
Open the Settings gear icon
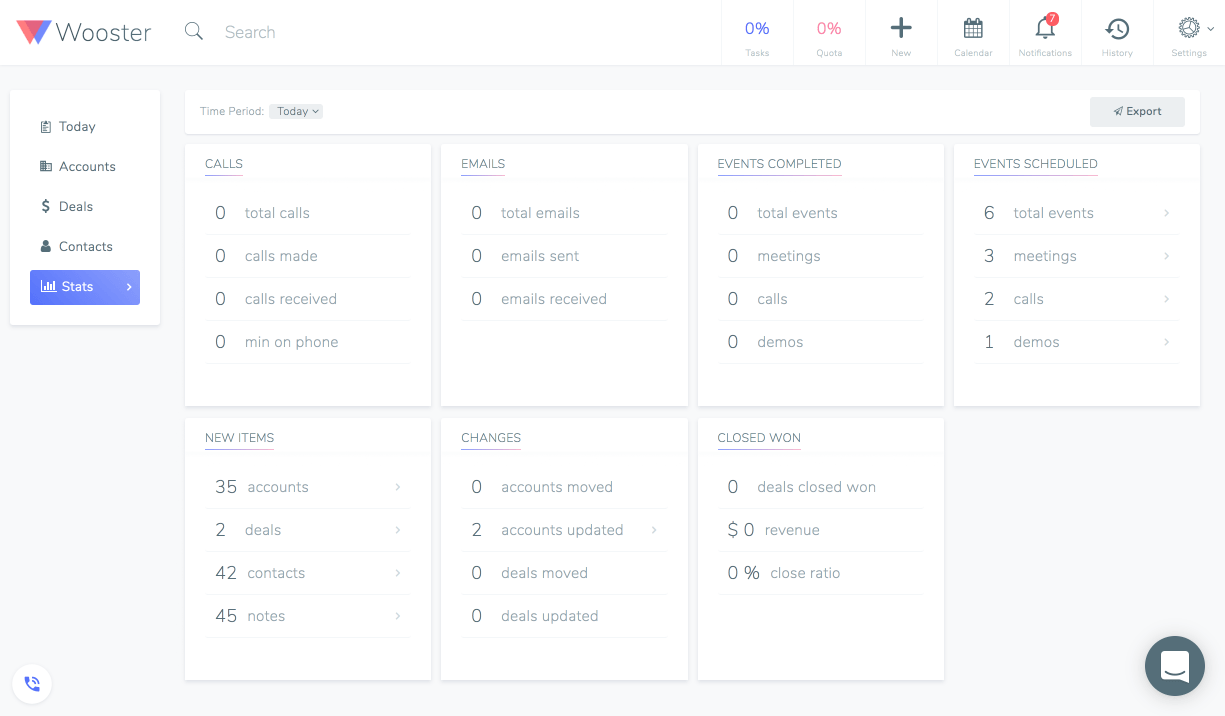tap(1189, 28)
